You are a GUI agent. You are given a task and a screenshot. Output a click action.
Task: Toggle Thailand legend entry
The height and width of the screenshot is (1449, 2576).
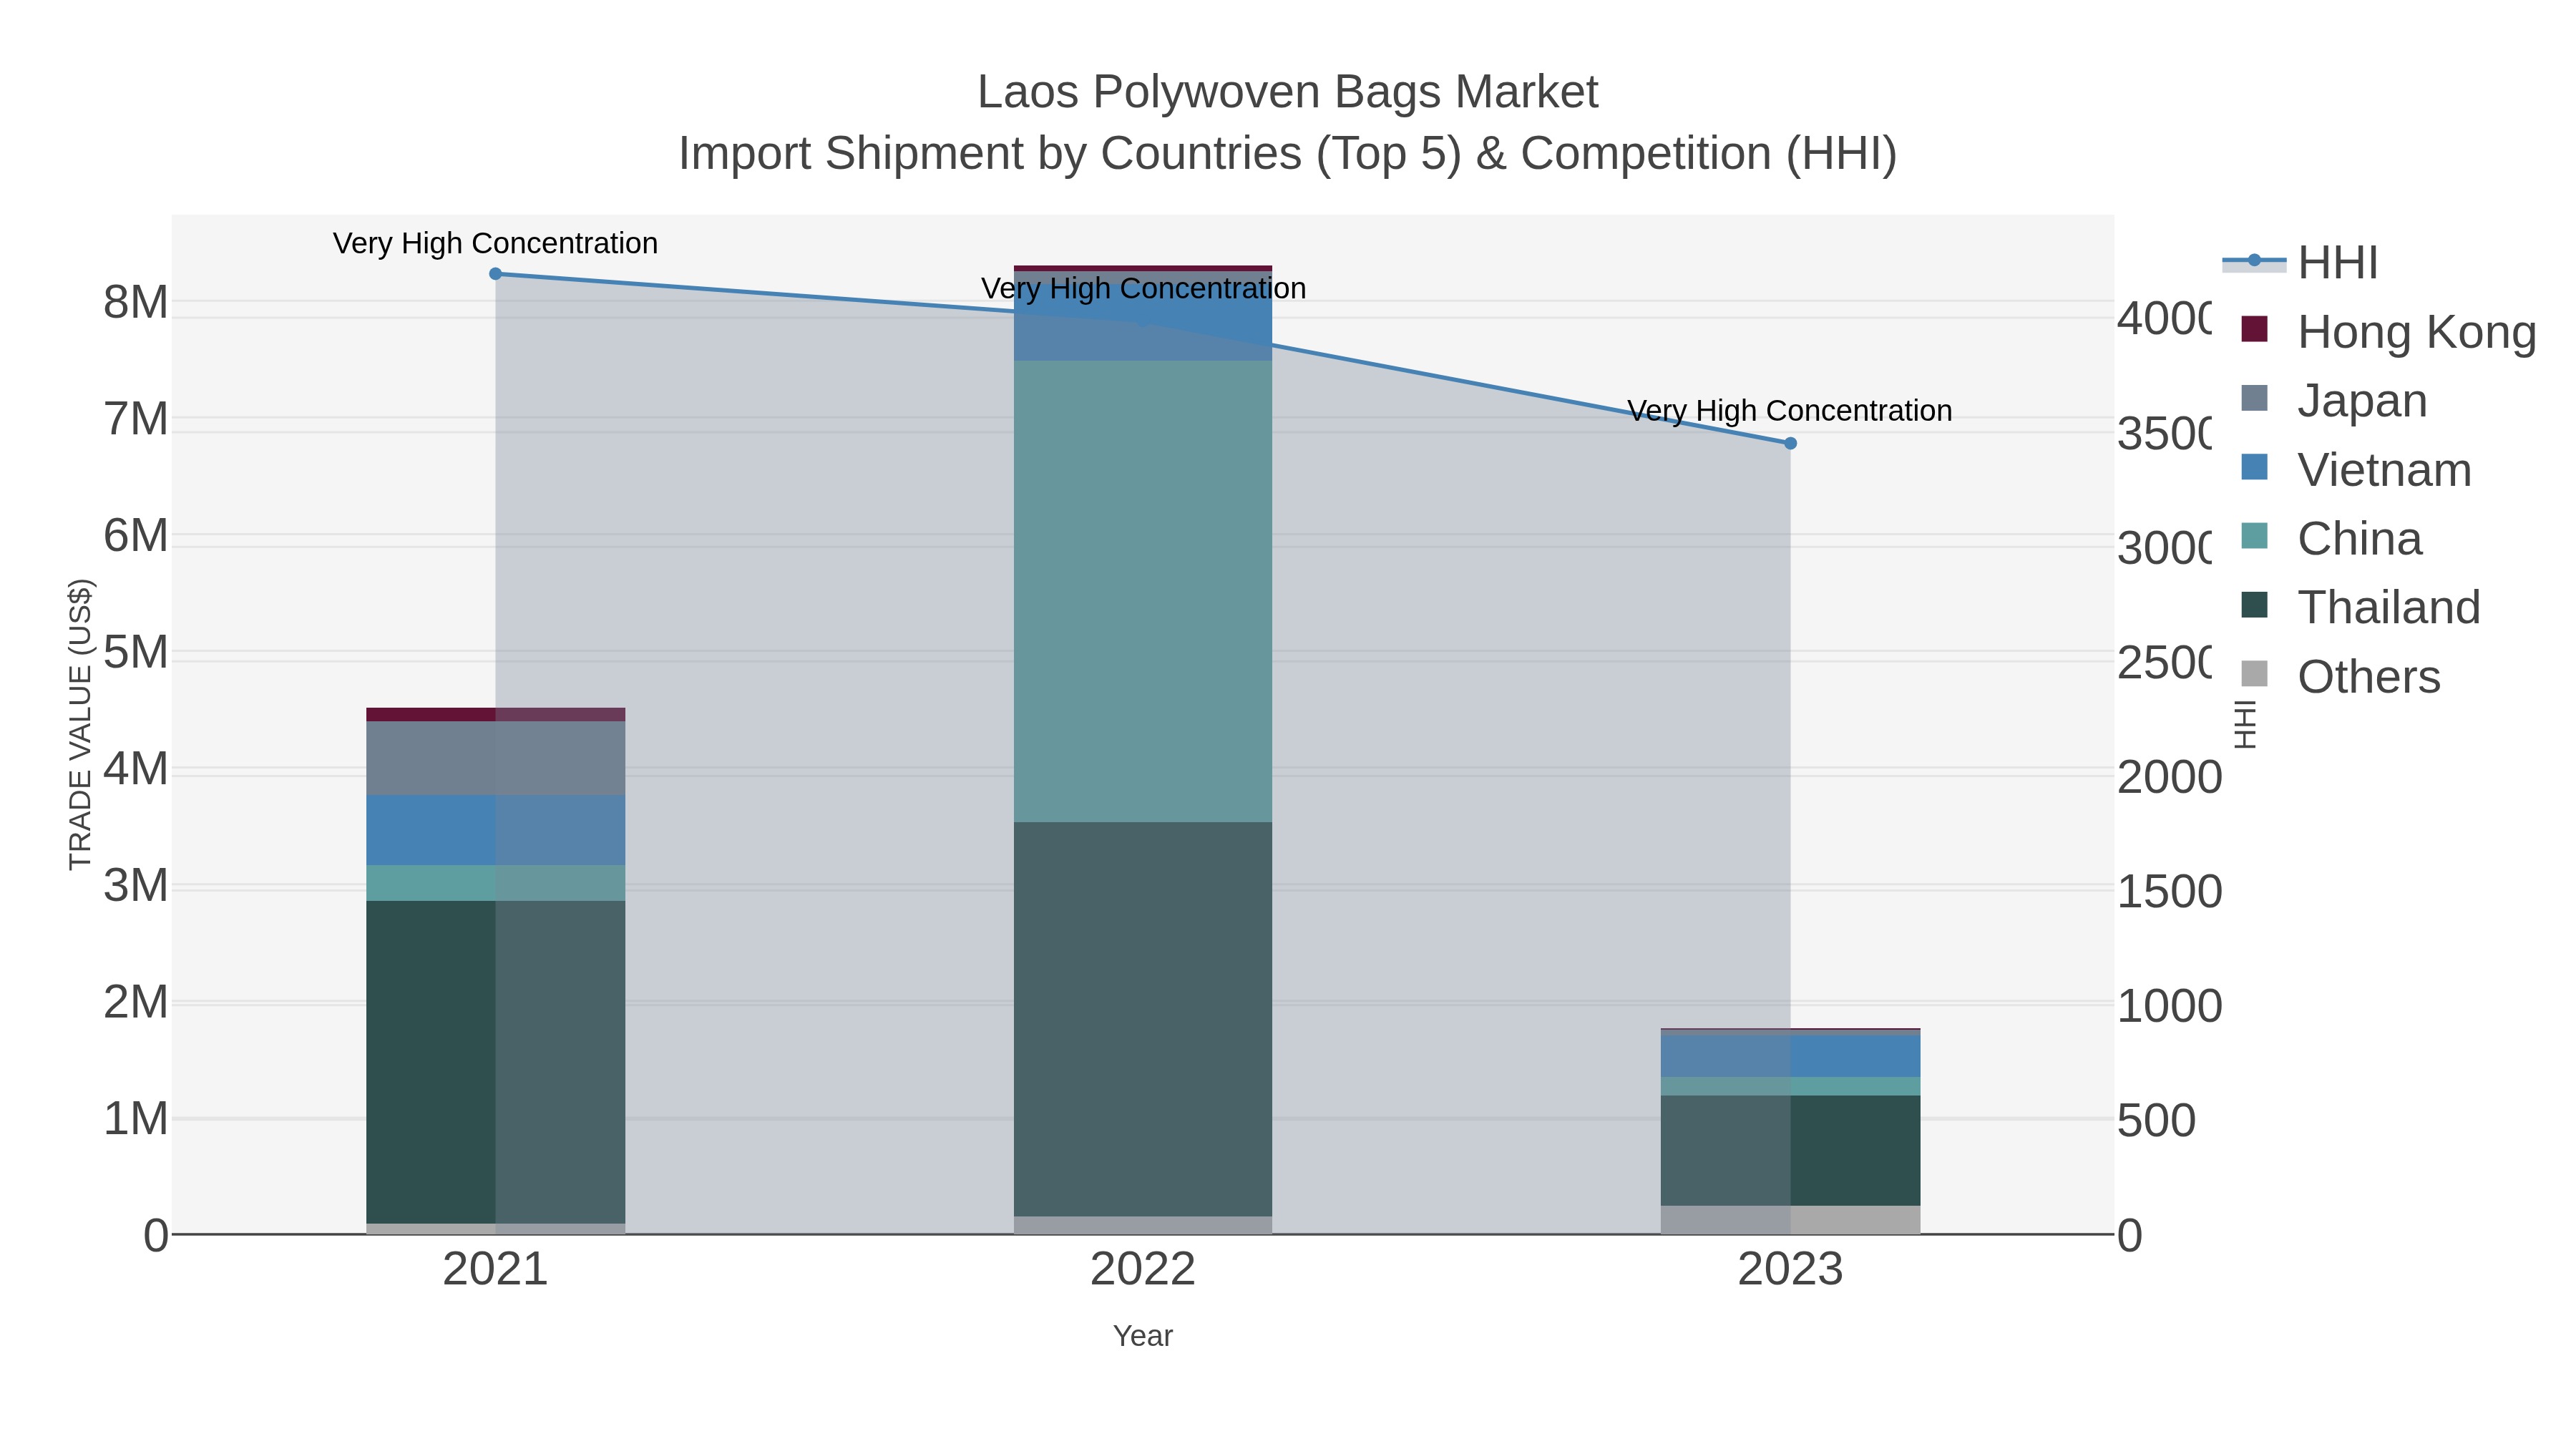[2361, 607]
